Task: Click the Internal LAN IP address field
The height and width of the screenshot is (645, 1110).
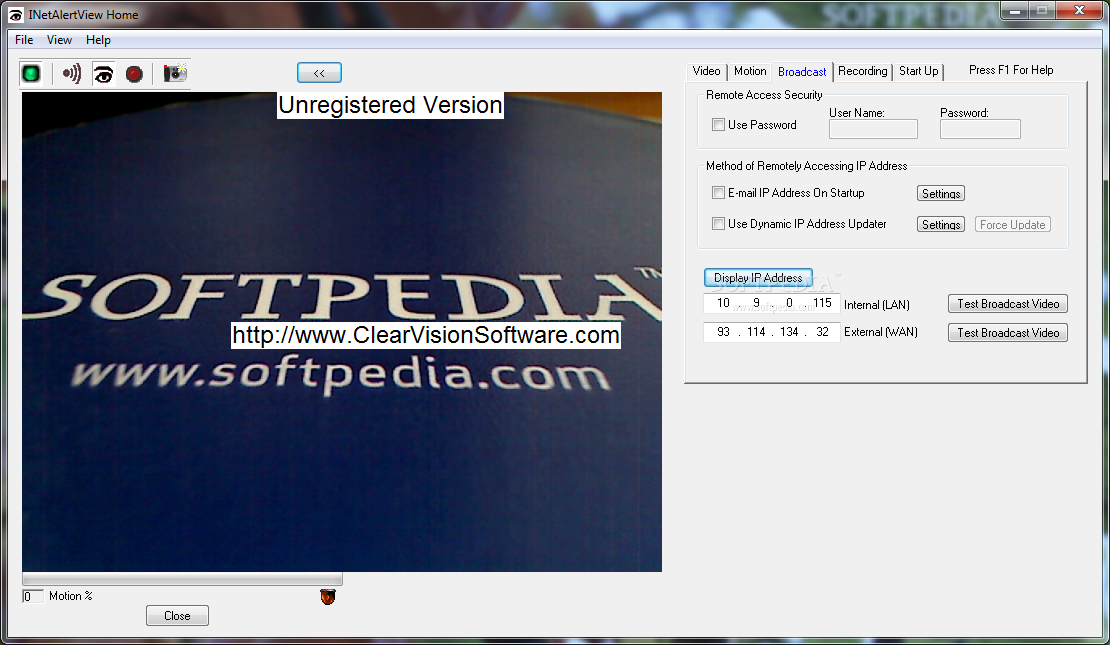Action: click(772, 304)
